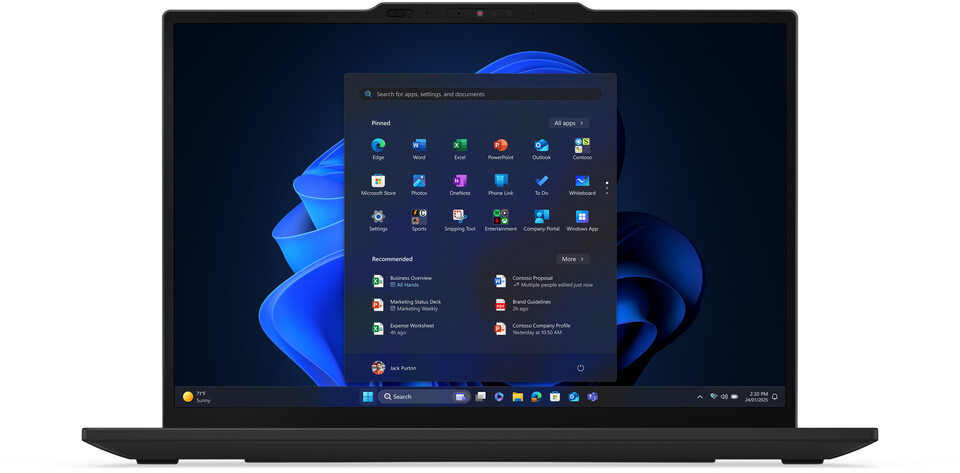
Task: Open the weather widget showing Sunny
Action: tap(197, 397)
